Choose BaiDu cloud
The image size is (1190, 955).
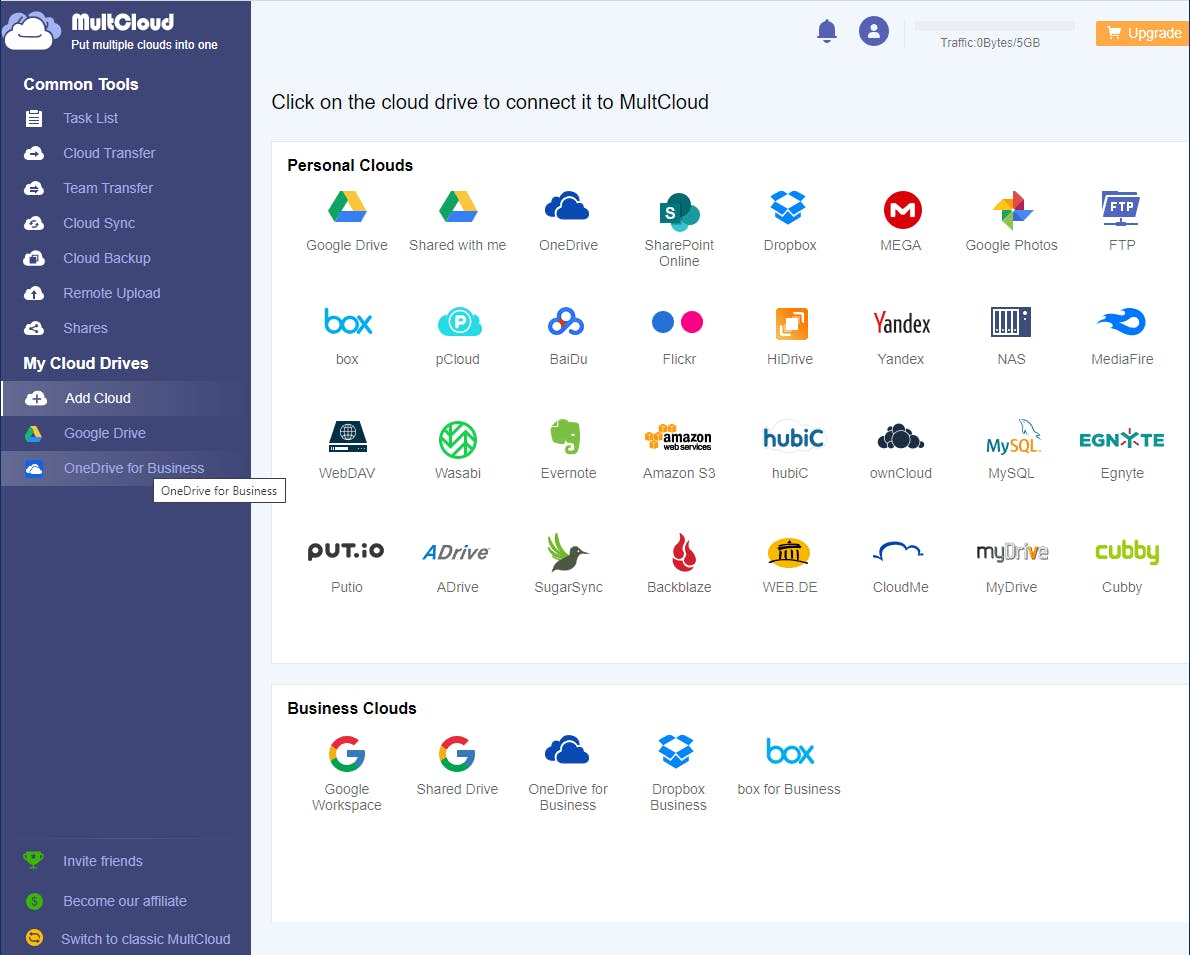point(568,336)
